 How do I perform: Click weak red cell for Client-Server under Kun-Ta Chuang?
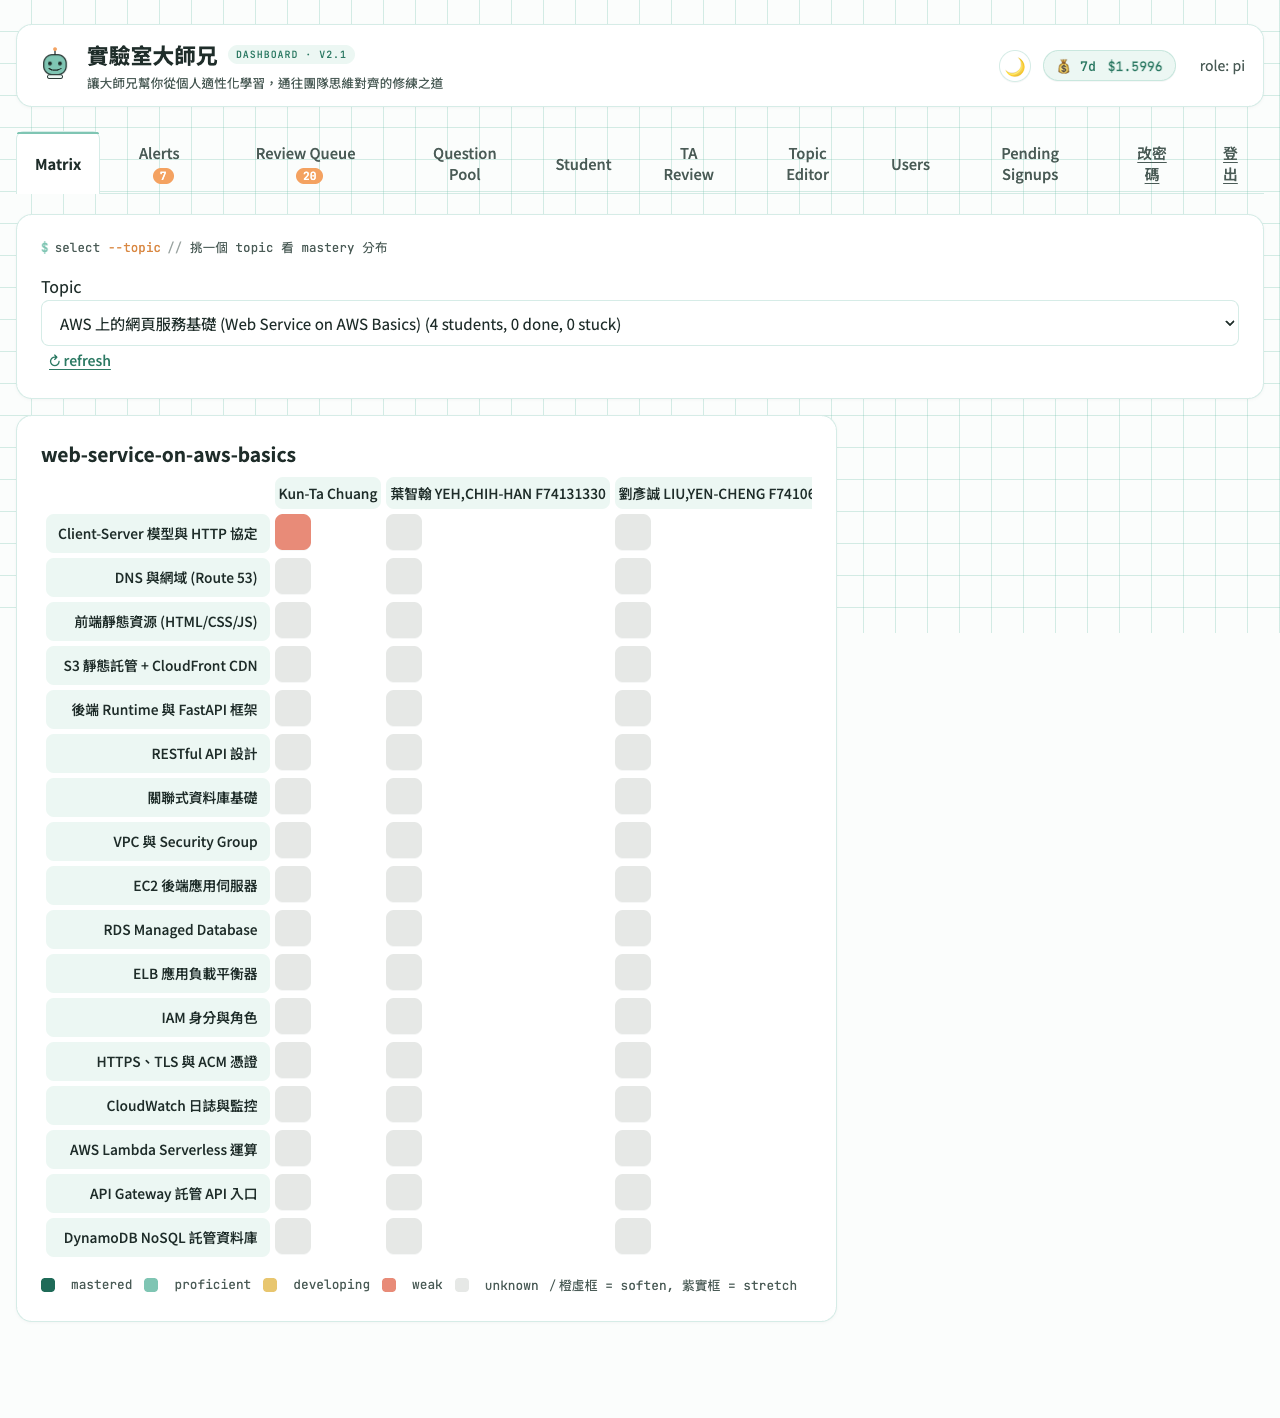pyautogui.click(x=293, y=532)
